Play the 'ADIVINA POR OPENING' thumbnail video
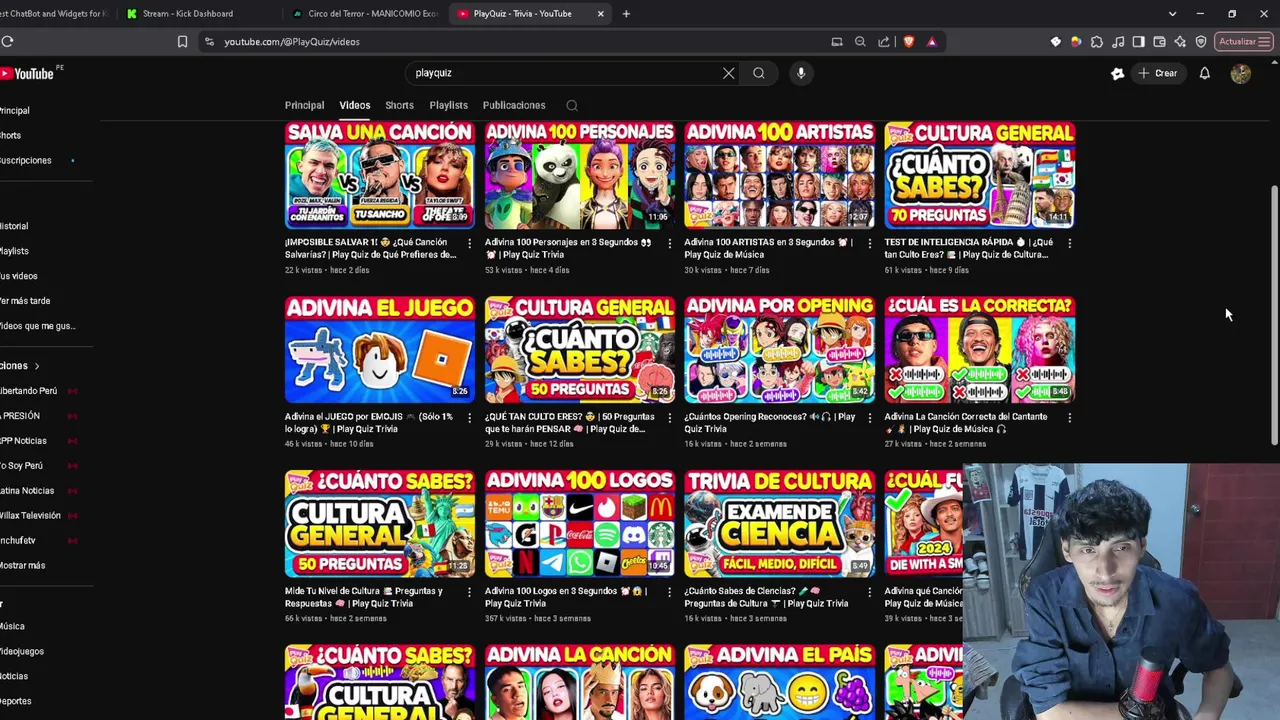Viewport: 1280px width, 720px height. [780, 349]
